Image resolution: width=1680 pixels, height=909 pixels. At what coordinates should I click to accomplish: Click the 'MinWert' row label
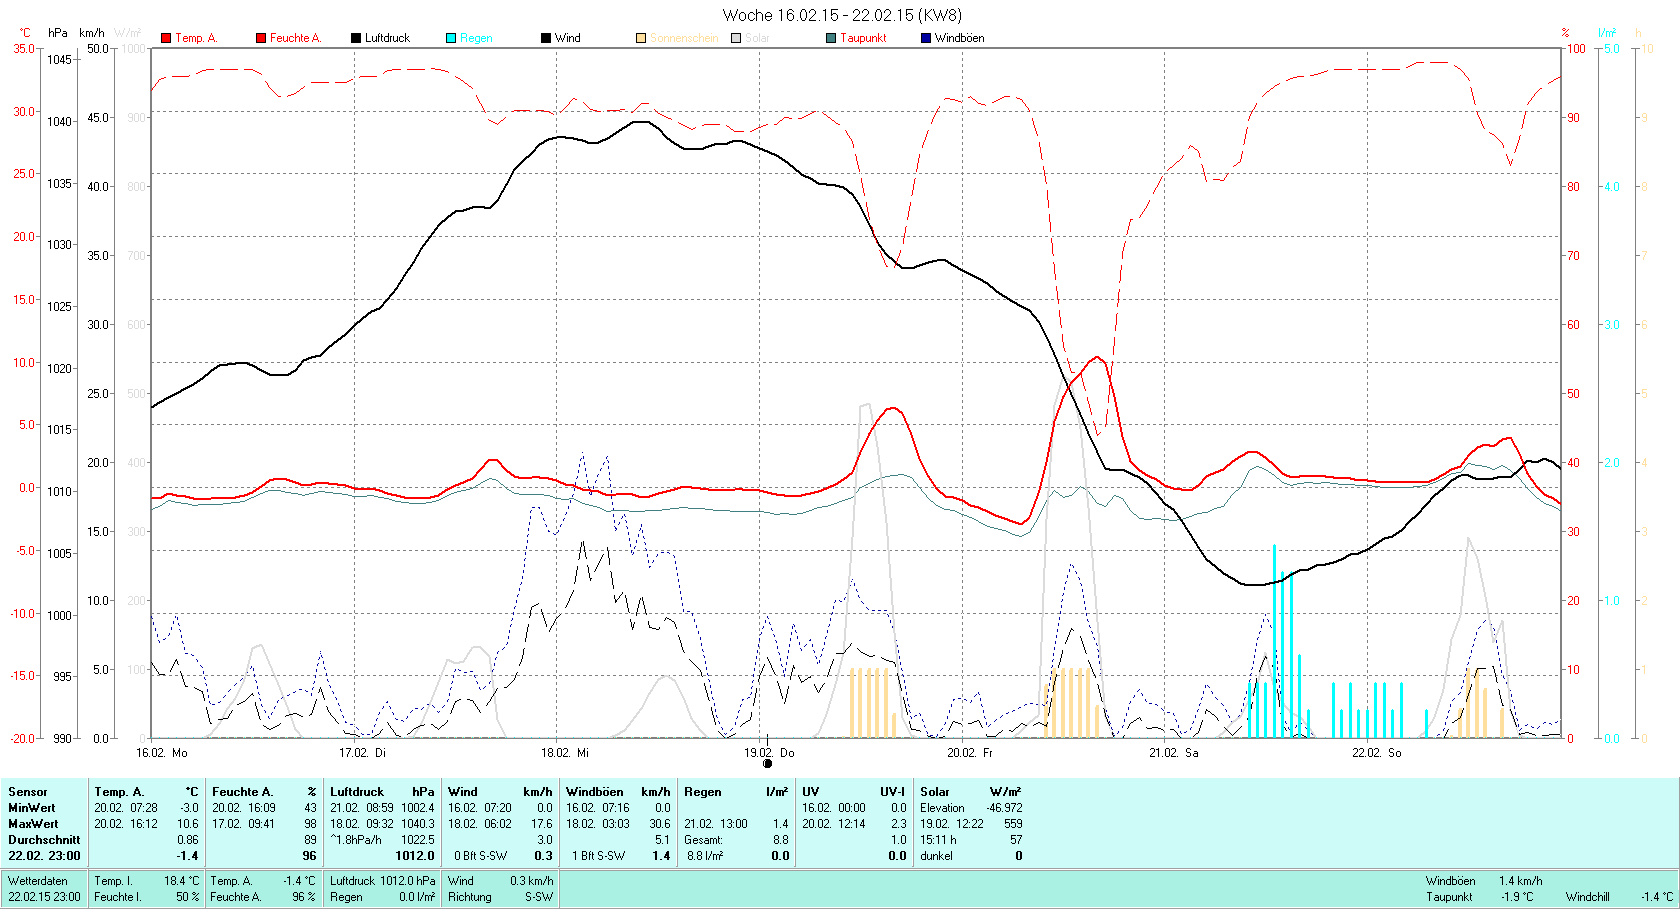tap(32, 807)
